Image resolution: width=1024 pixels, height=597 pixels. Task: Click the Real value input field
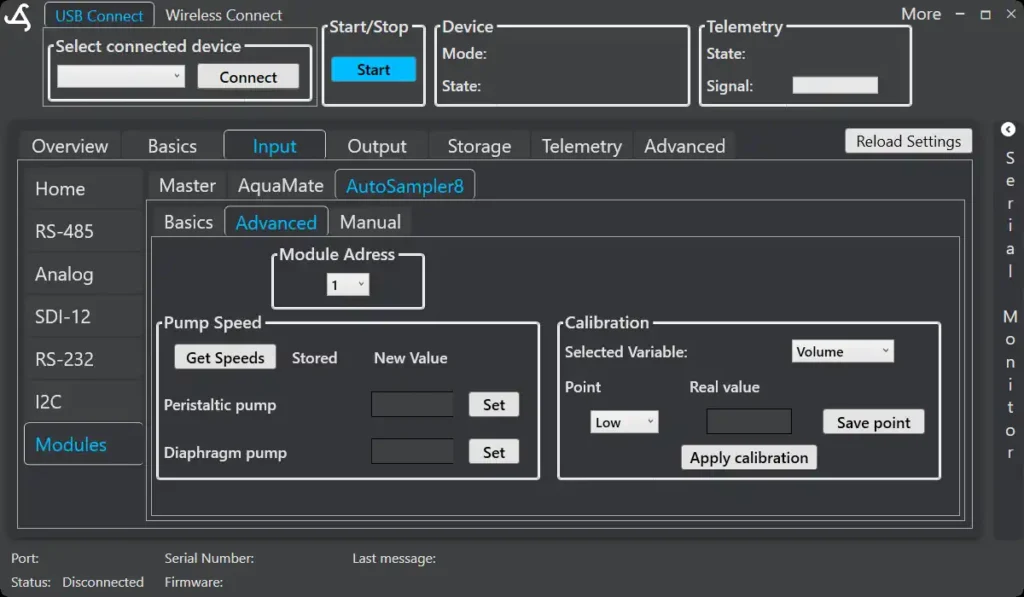coord(749,421)
